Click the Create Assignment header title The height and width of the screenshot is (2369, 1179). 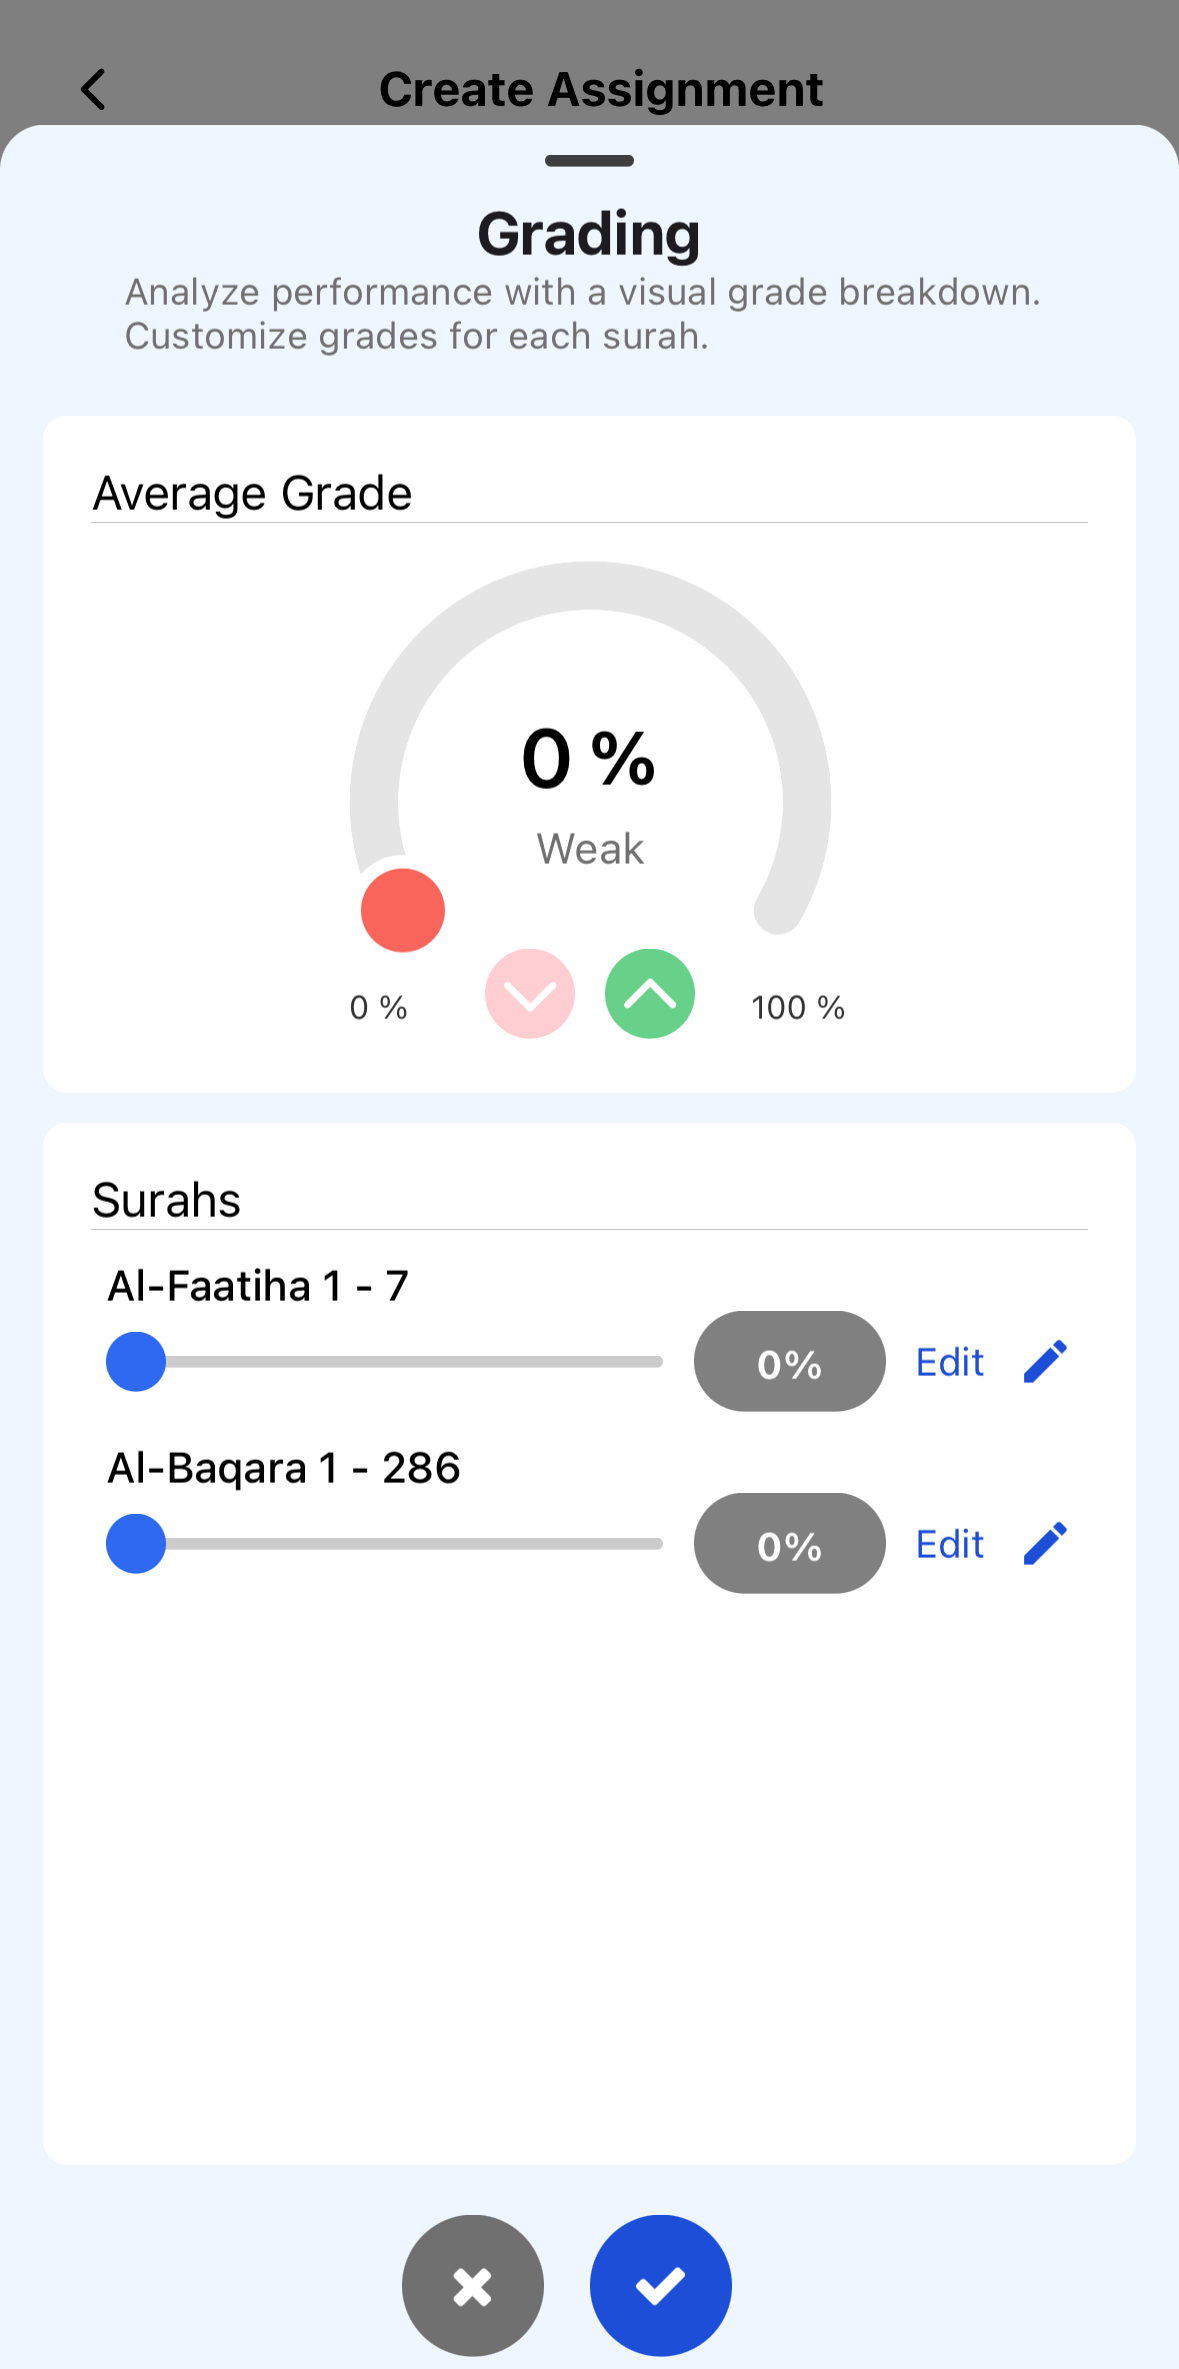click(600, 90)
